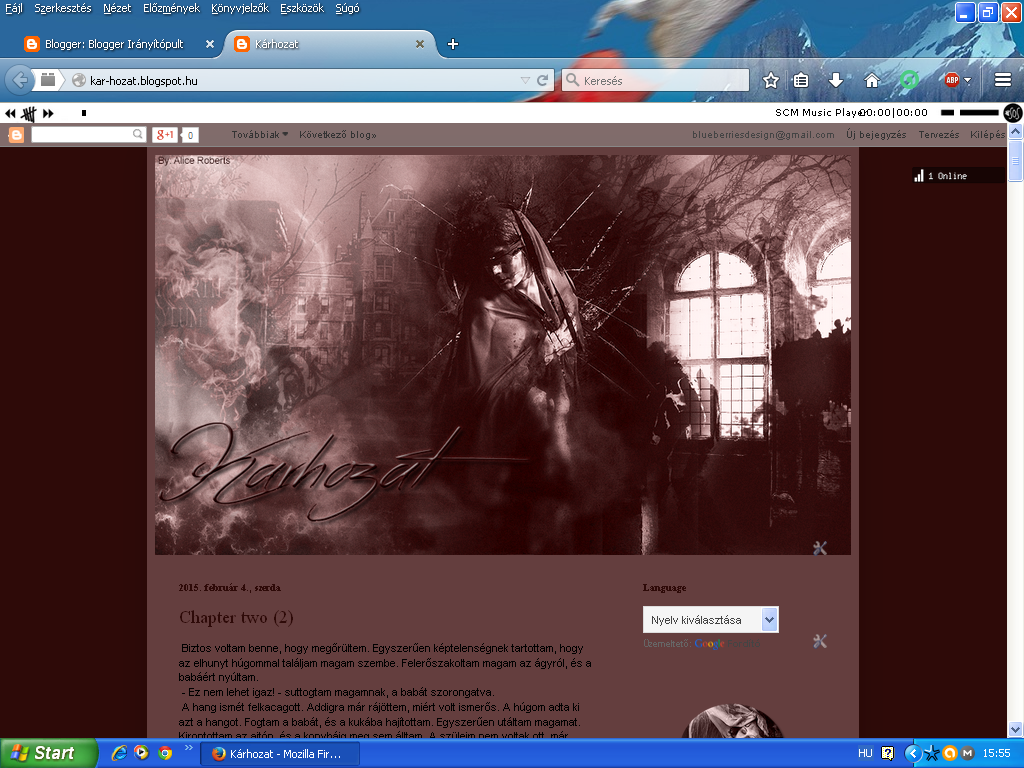
Task: Close the Kárhozat tab
Action: (x=420, y=44)
